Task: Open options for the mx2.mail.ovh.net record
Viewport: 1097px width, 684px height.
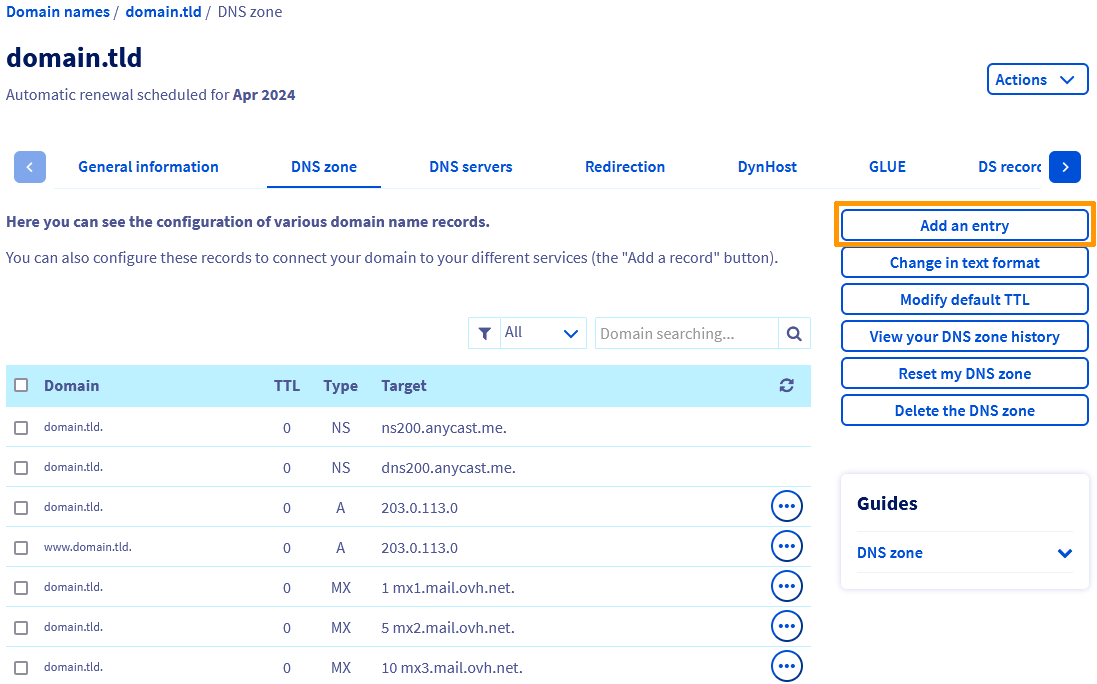Action: [786, 627]
